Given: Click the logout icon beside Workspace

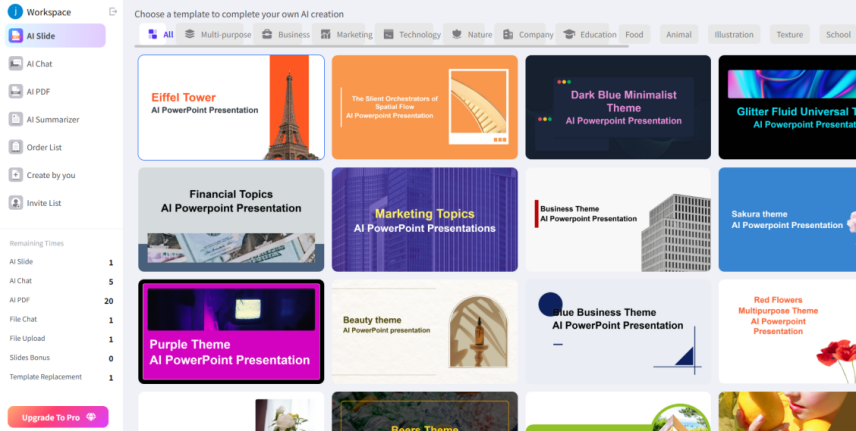Looking at the screenshot, I should pyautogui.click(x=113, y=11).
